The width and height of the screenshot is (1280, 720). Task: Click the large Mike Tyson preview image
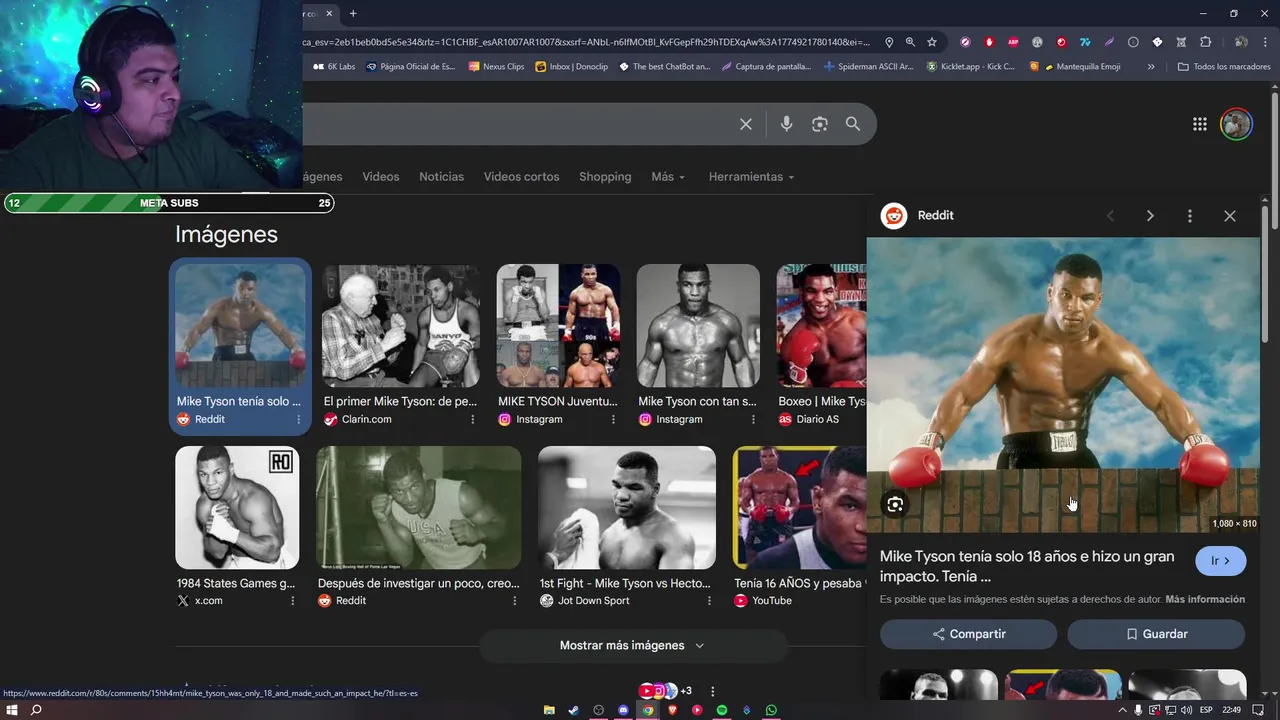click(1063, 385)
